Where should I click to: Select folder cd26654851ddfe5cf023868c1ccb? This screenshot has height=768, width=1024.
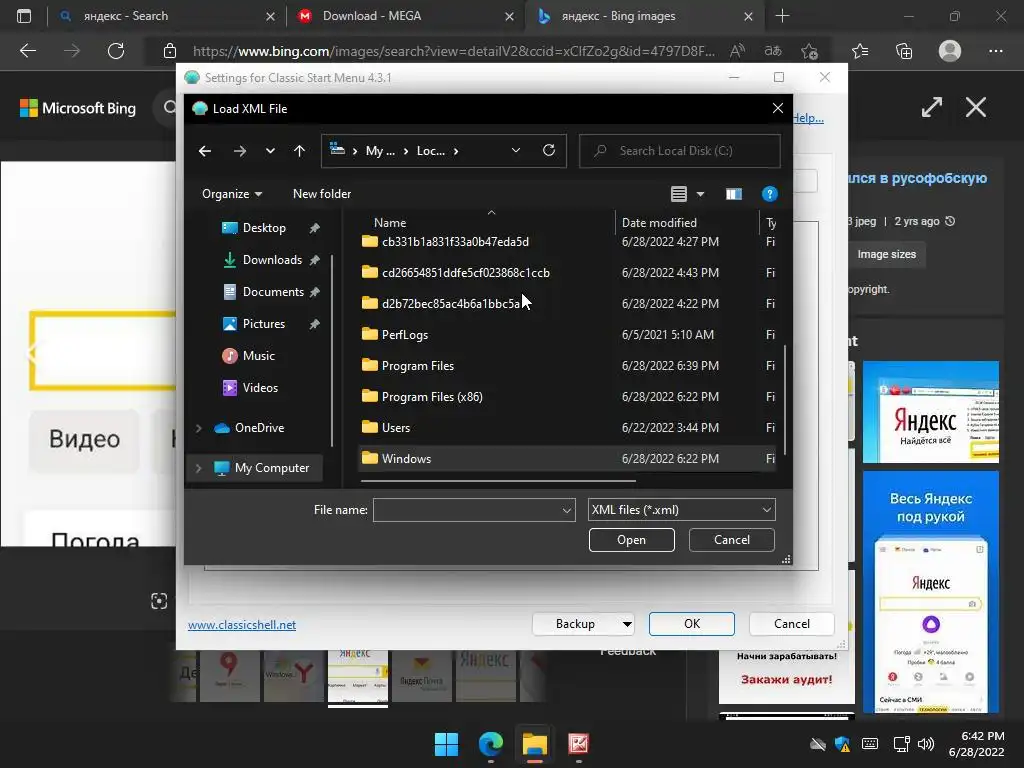(x=466, y=272)
